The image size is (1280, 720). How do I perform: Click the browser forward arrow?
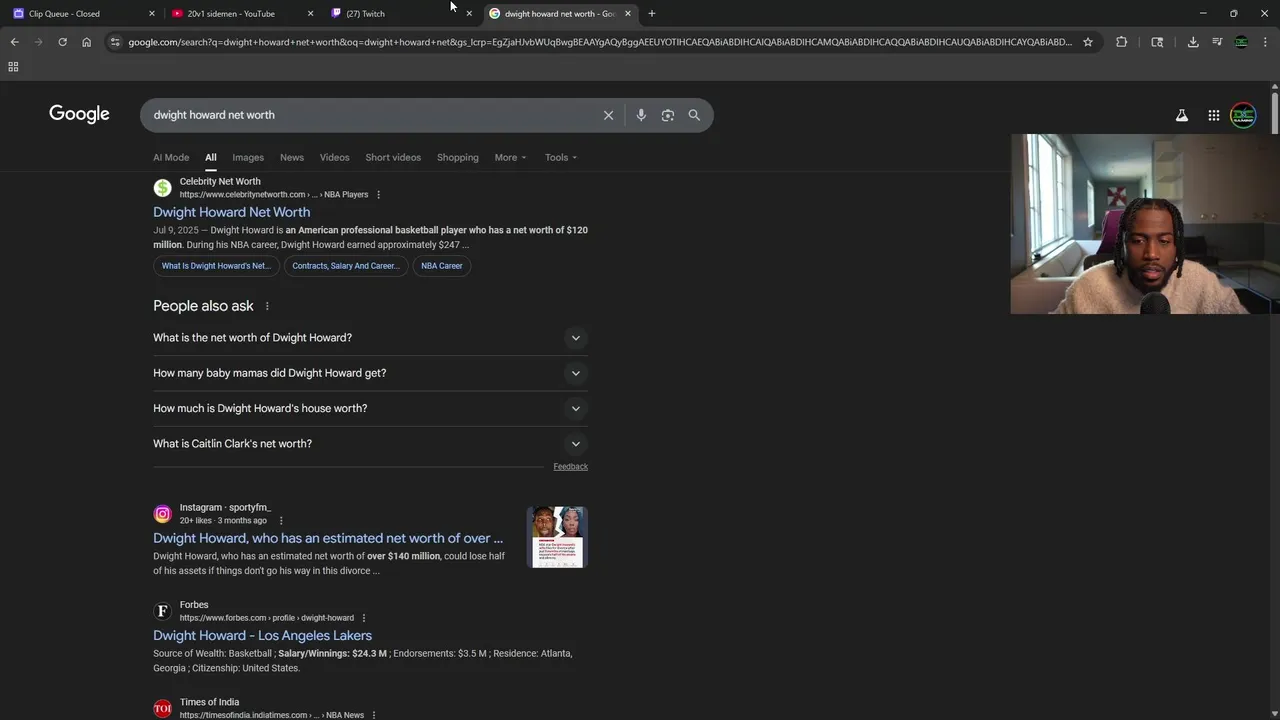pyautogui.click(x=38, y=42)
